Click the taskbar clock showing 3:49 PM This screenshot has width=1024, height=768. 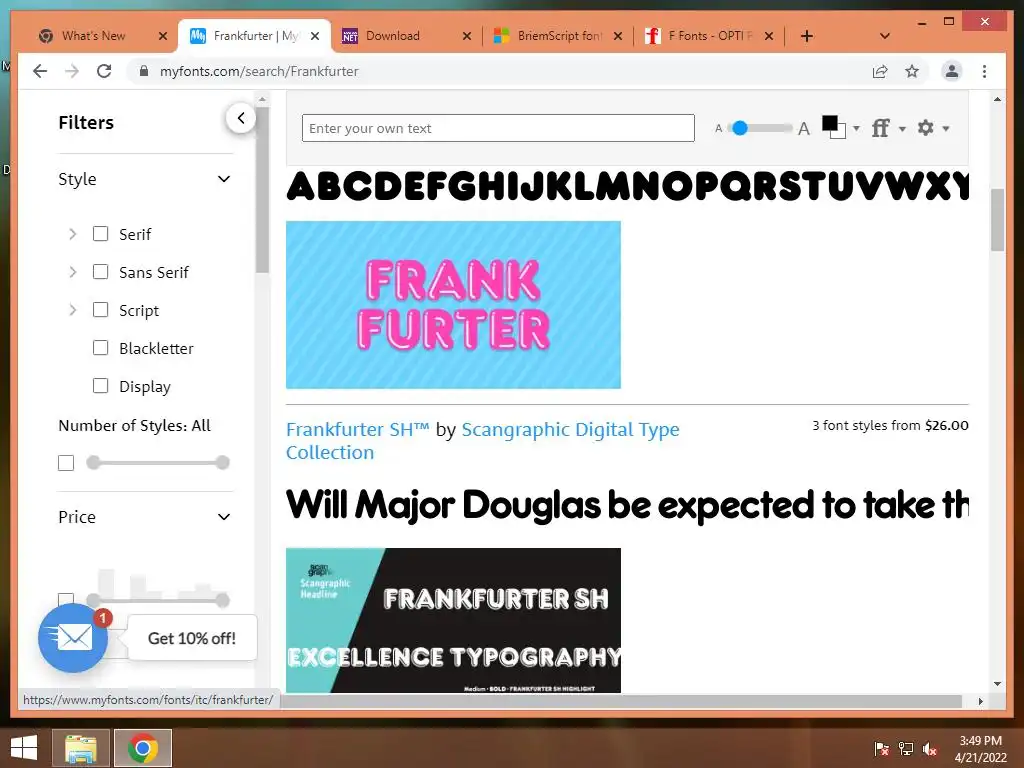point(980,748)
